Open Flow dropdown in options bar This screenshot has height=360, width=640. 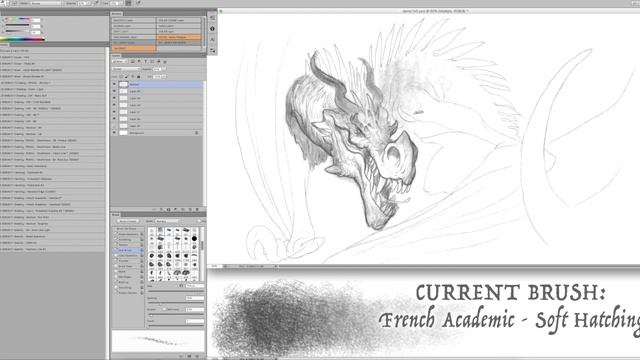[x=120, y=3]
